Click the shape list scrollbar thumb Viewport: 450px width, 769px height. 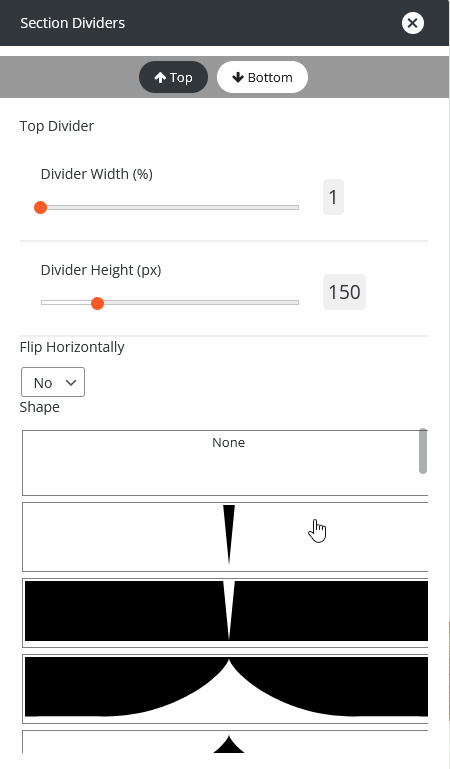click(x=423, y=451)
